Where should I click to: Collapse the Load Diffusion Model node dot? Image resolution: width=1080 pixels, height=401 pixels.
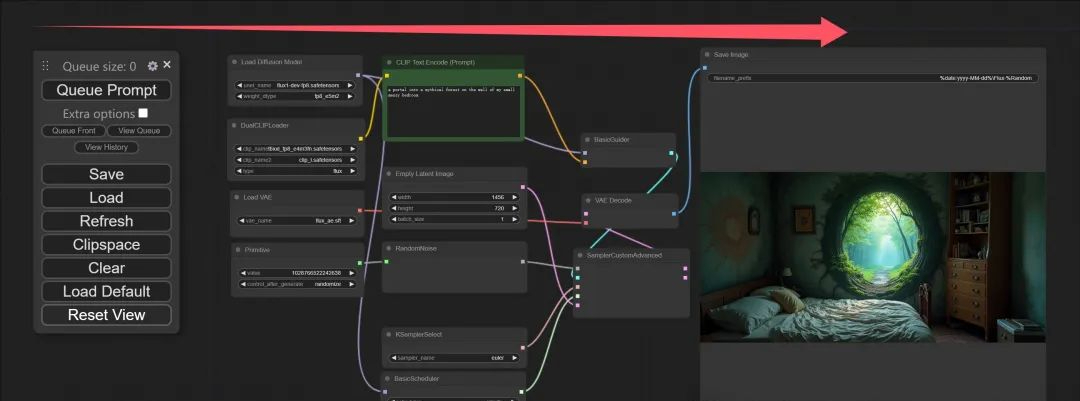click(x=235, y=62)
